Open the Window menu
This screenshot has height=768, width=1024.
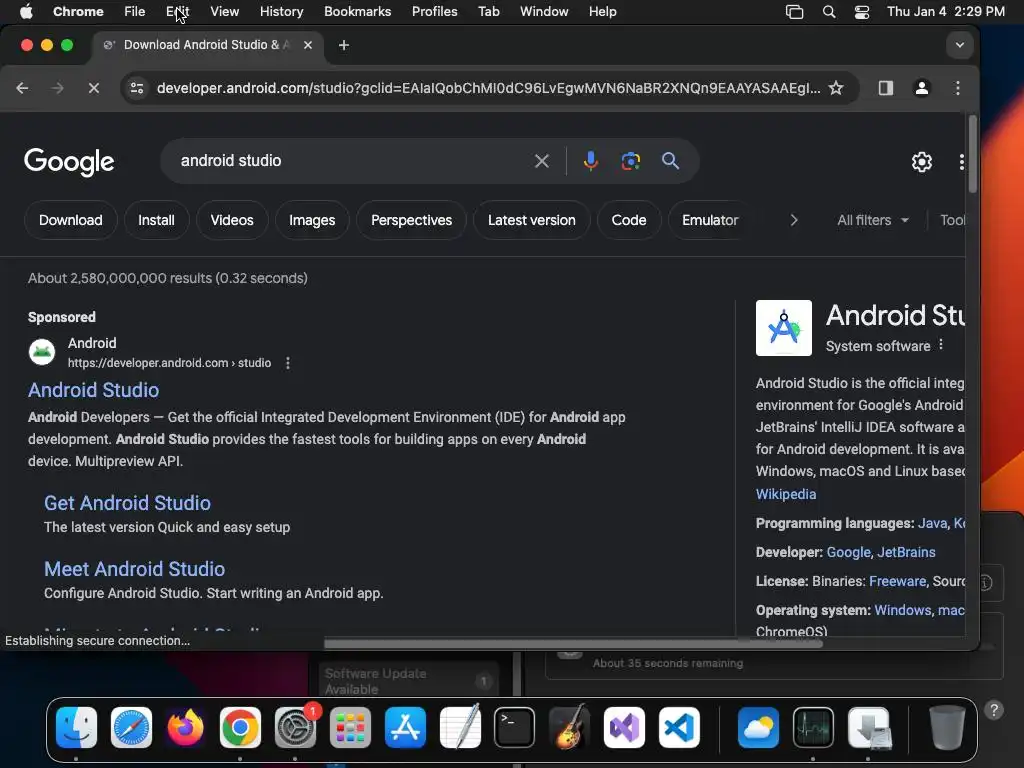(x=544, y=12)
